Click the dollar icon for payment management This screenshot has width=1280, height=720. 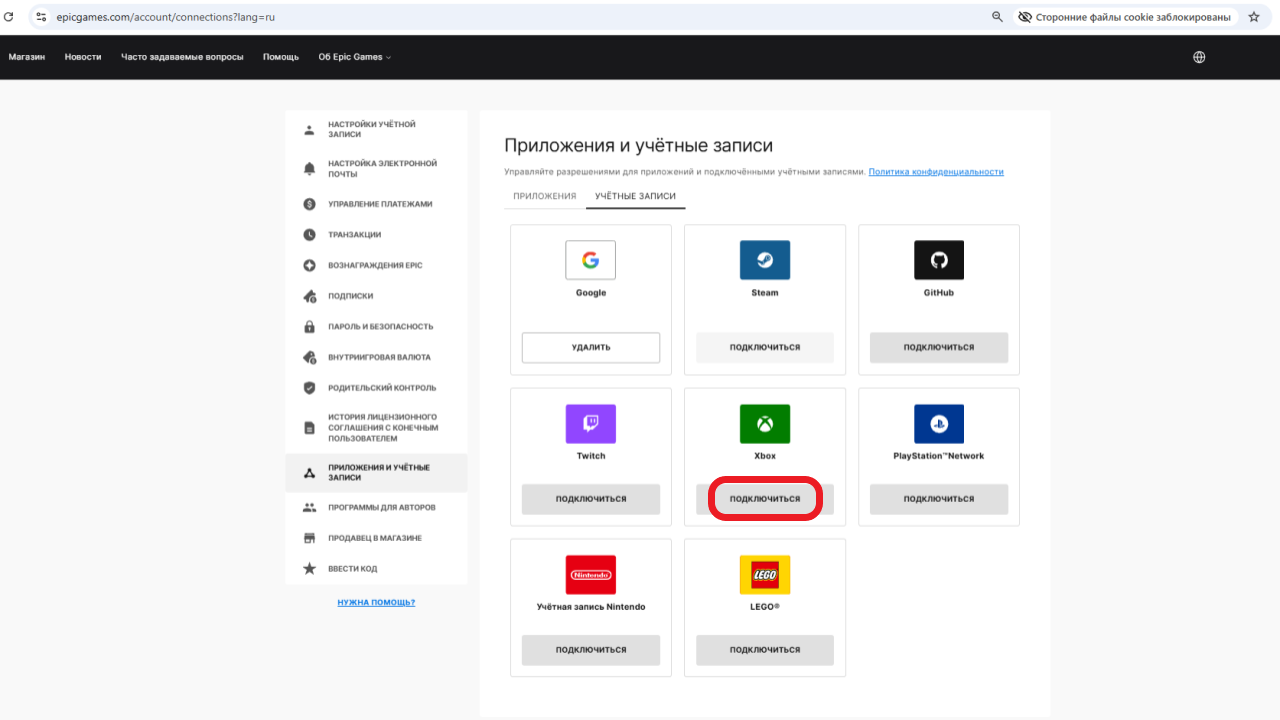(309, 204)
